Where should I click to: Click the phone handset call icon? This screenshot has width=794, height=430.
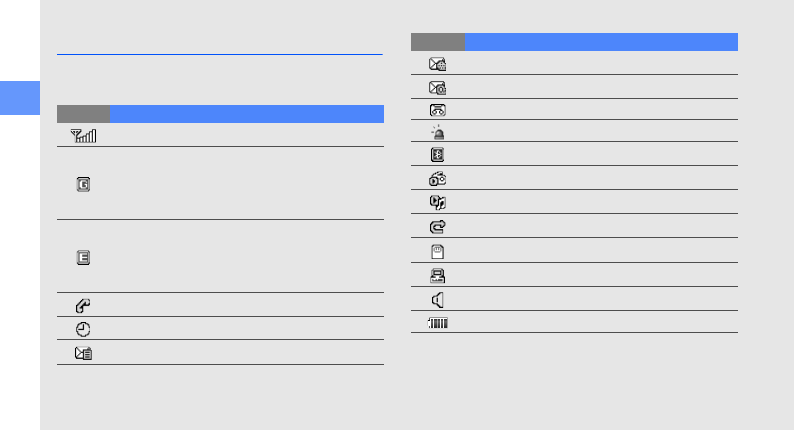pyautogui.click(x=83, y=304)
